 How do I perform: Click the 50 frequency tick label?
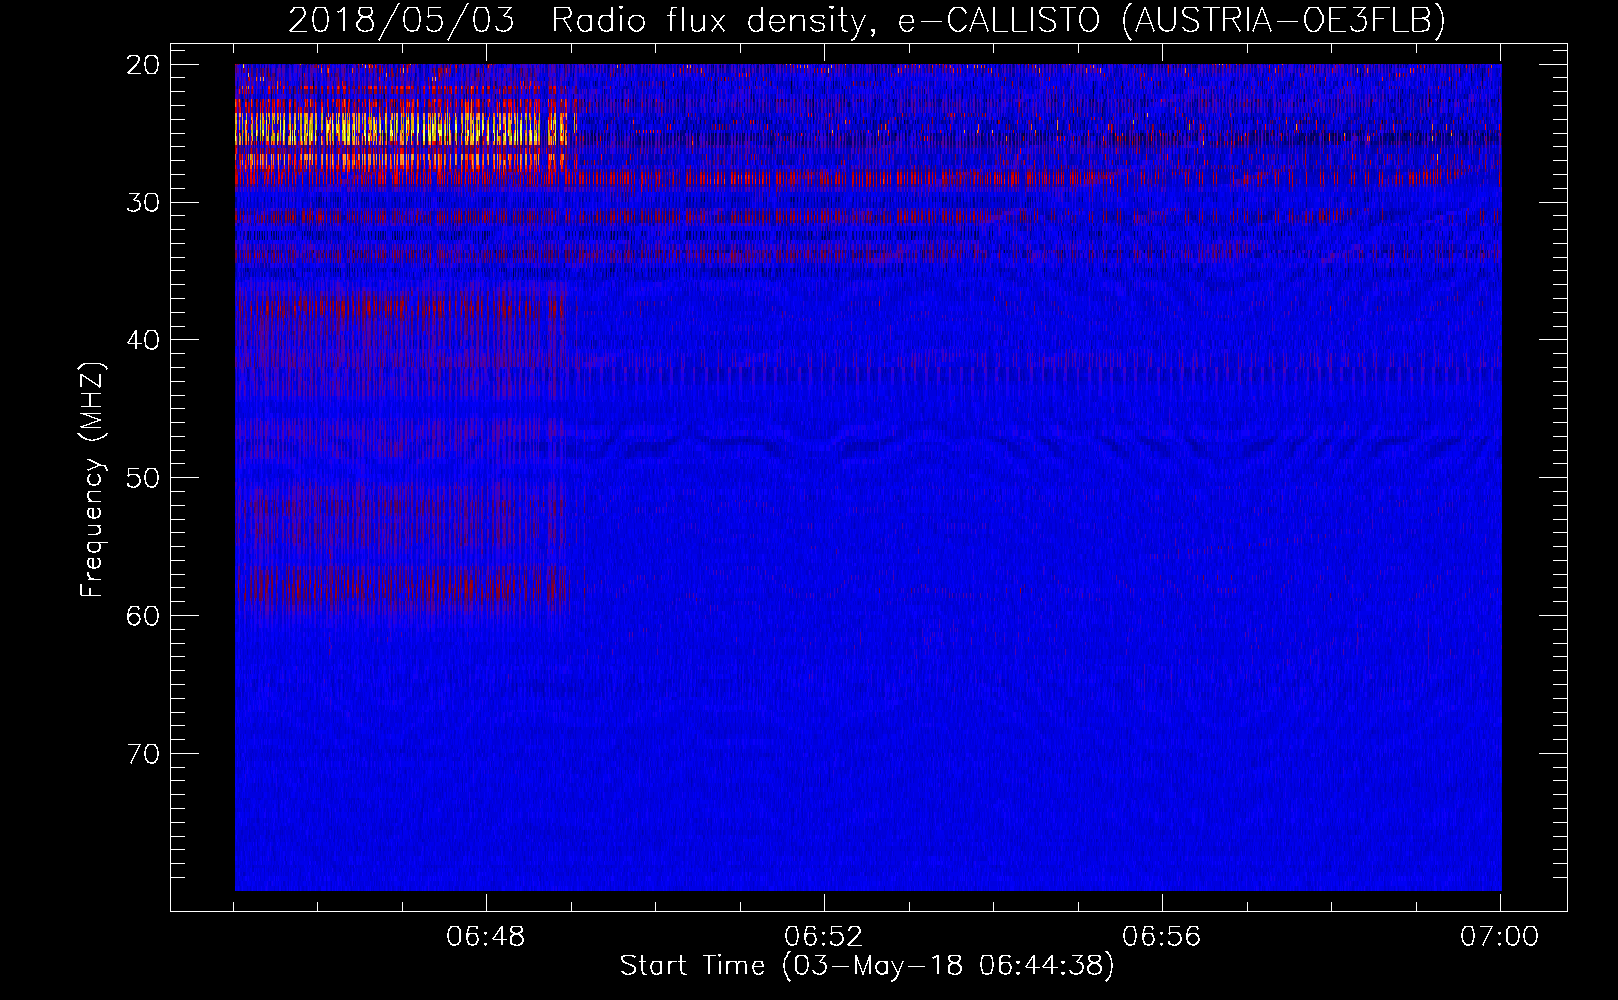144,478
